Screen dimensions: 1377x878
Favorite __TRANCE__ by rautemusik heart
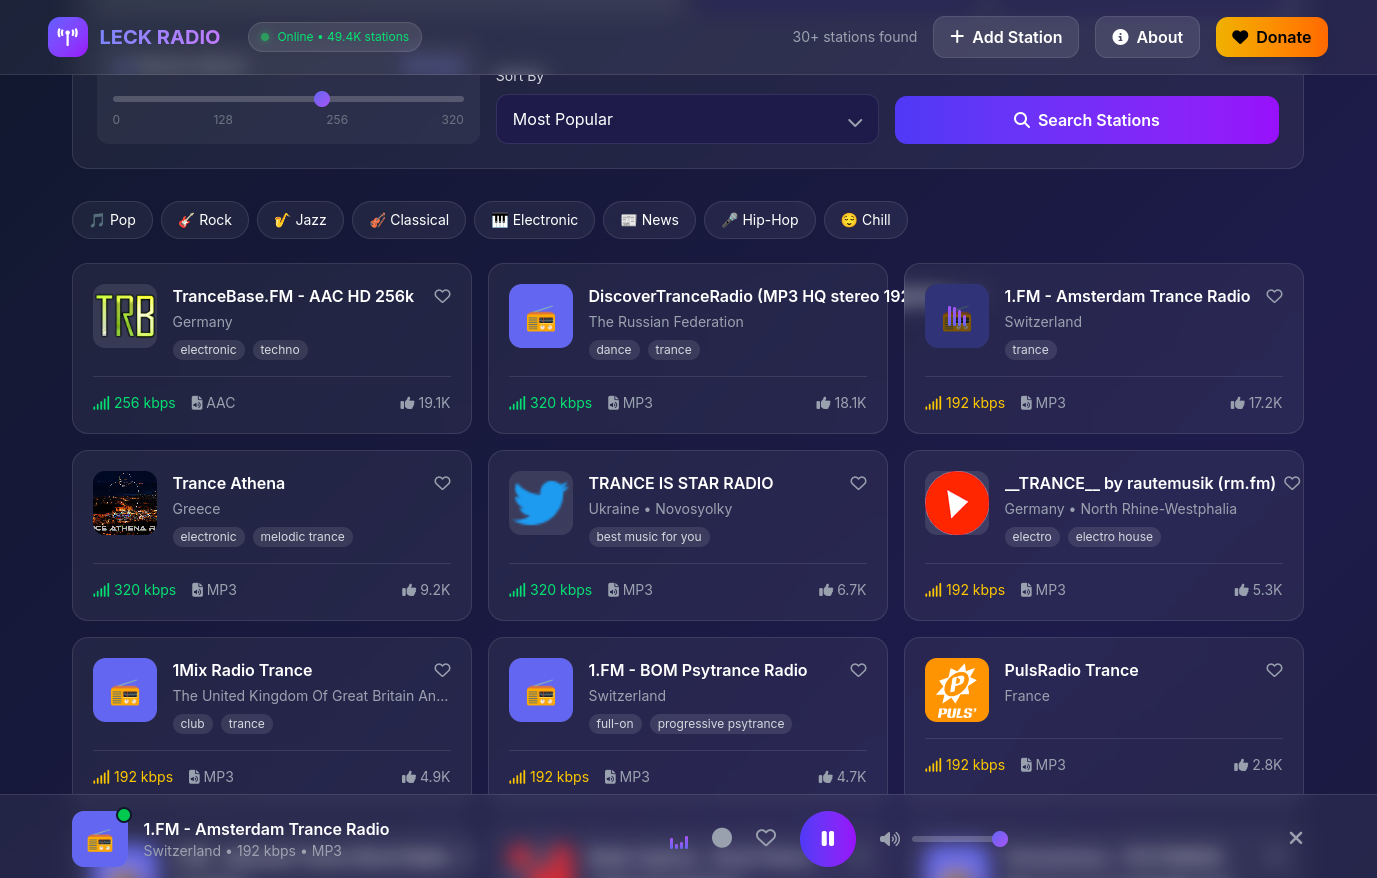(x=1292, y=483)
